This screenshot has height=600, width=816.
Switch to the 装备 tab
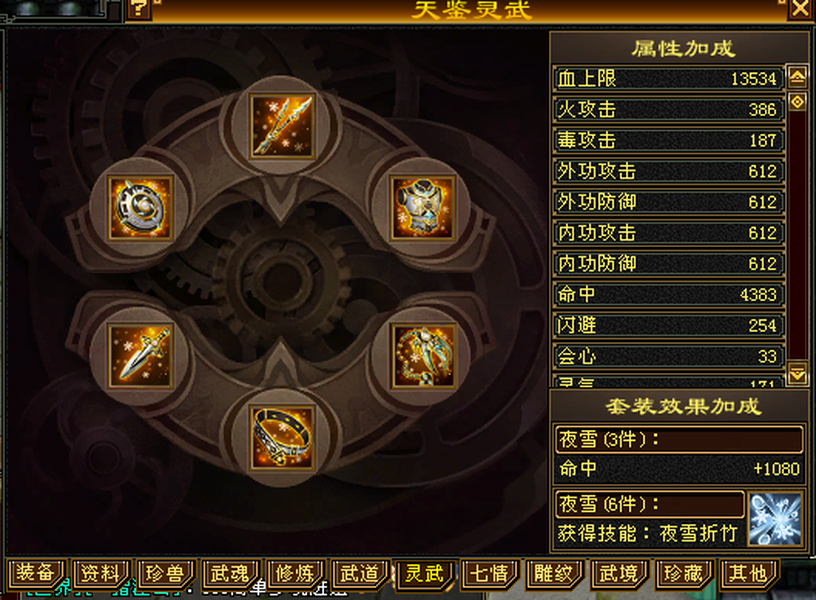pyautogui.click(x=35, y=573)
